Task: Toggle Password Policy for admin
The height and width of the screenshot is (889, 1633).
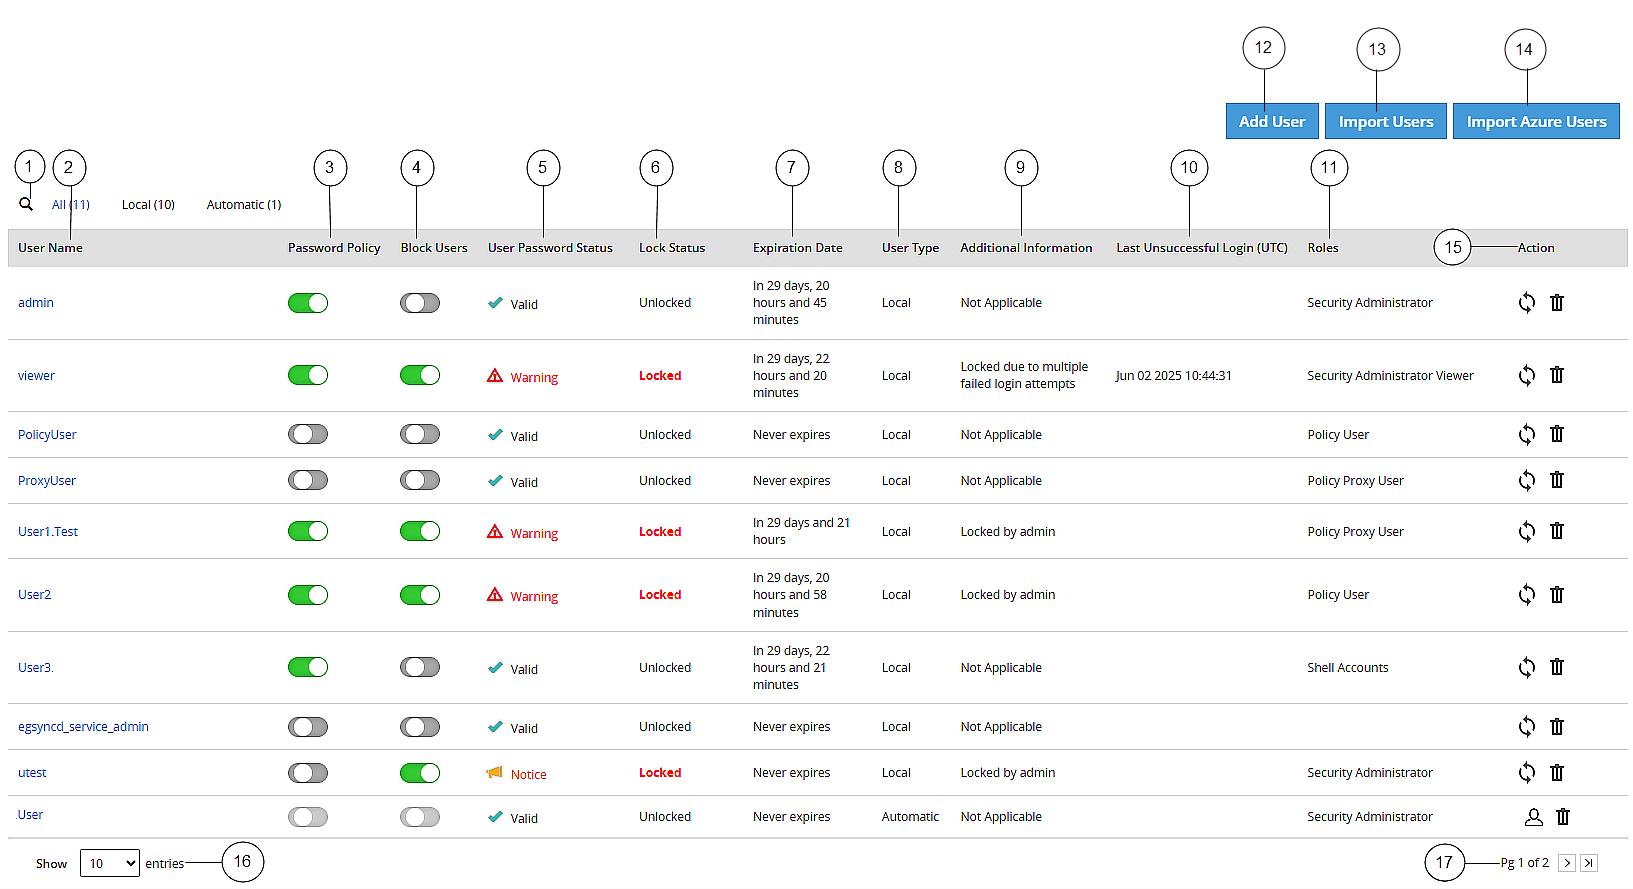Action: coord(308,303)
